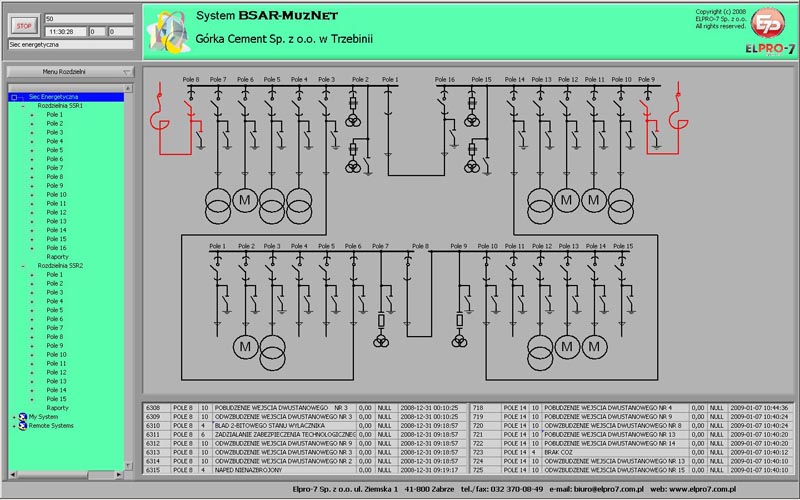
Task: Click the tree horizontal scroll-left arrow
Action: 12,474
